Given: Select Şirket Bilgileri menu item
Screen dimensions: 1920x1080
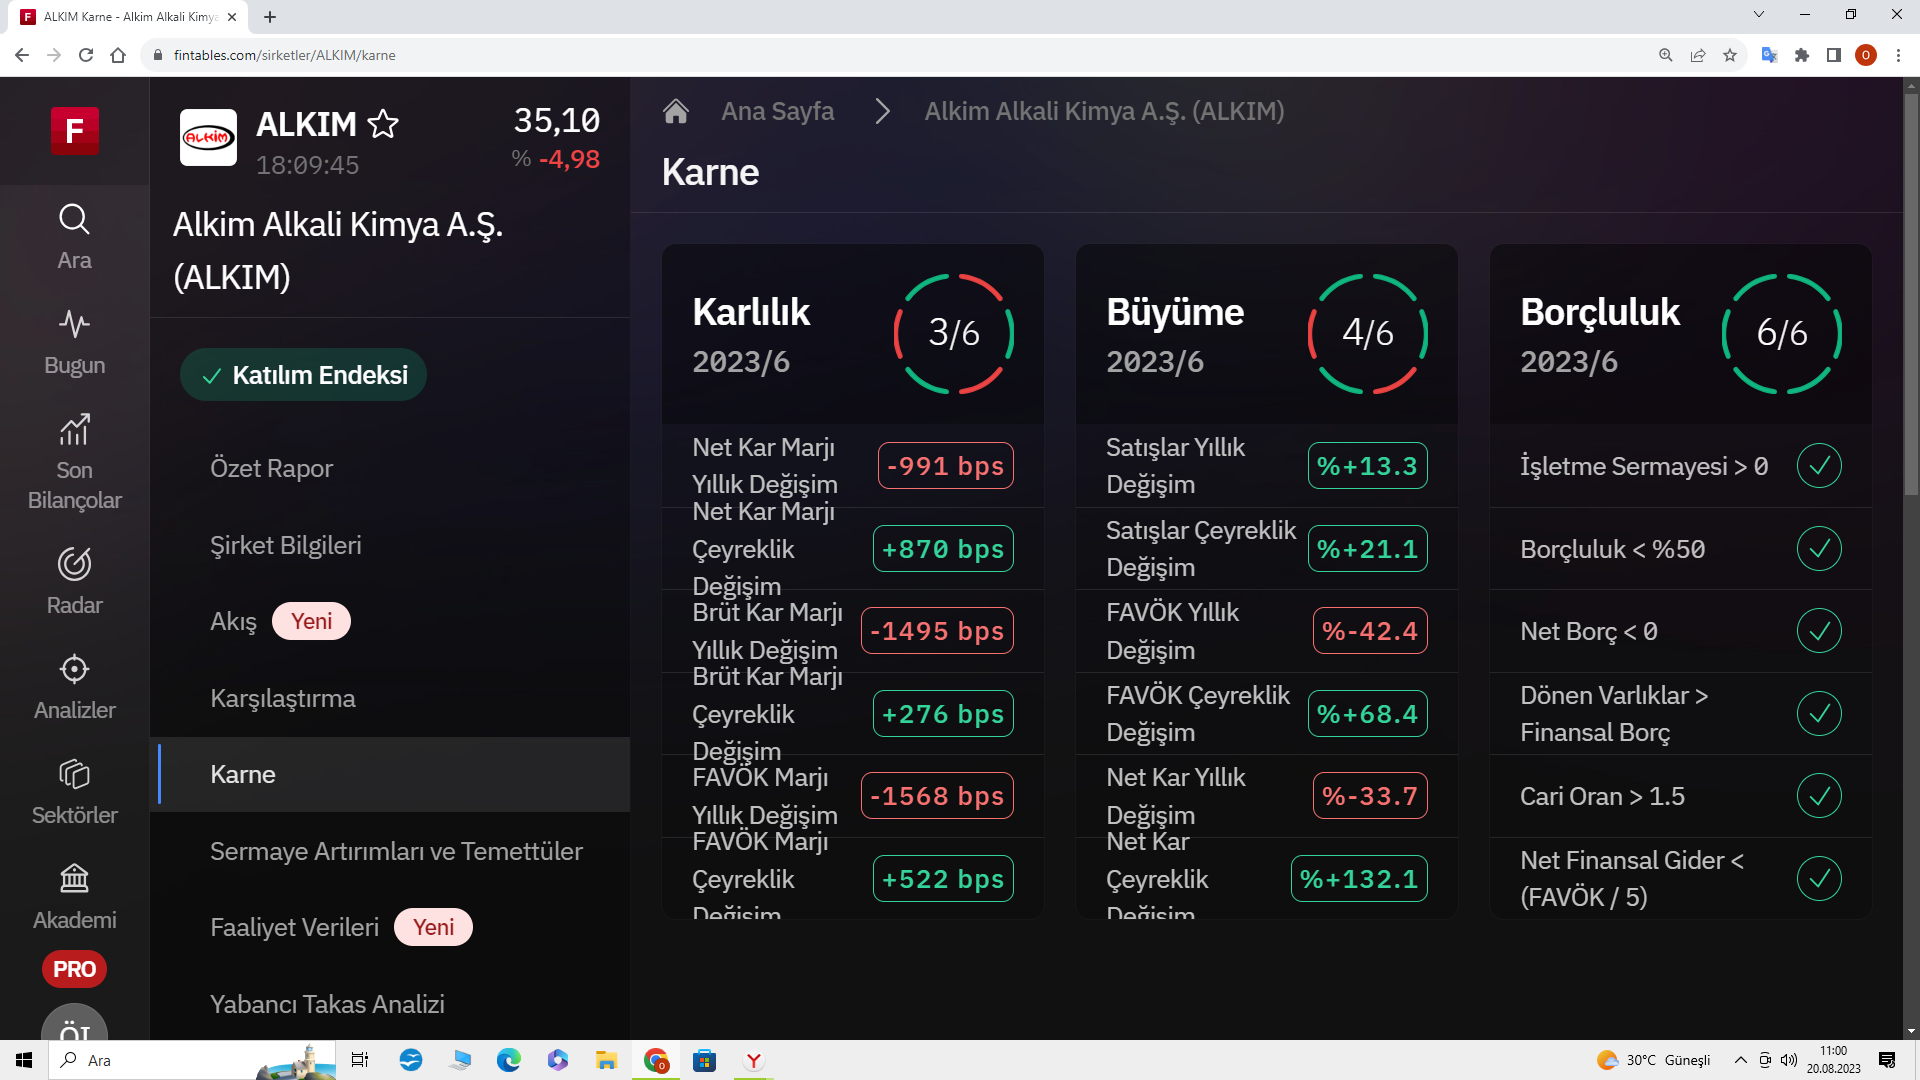Looking at the screenshot, I should click(285, 545).
